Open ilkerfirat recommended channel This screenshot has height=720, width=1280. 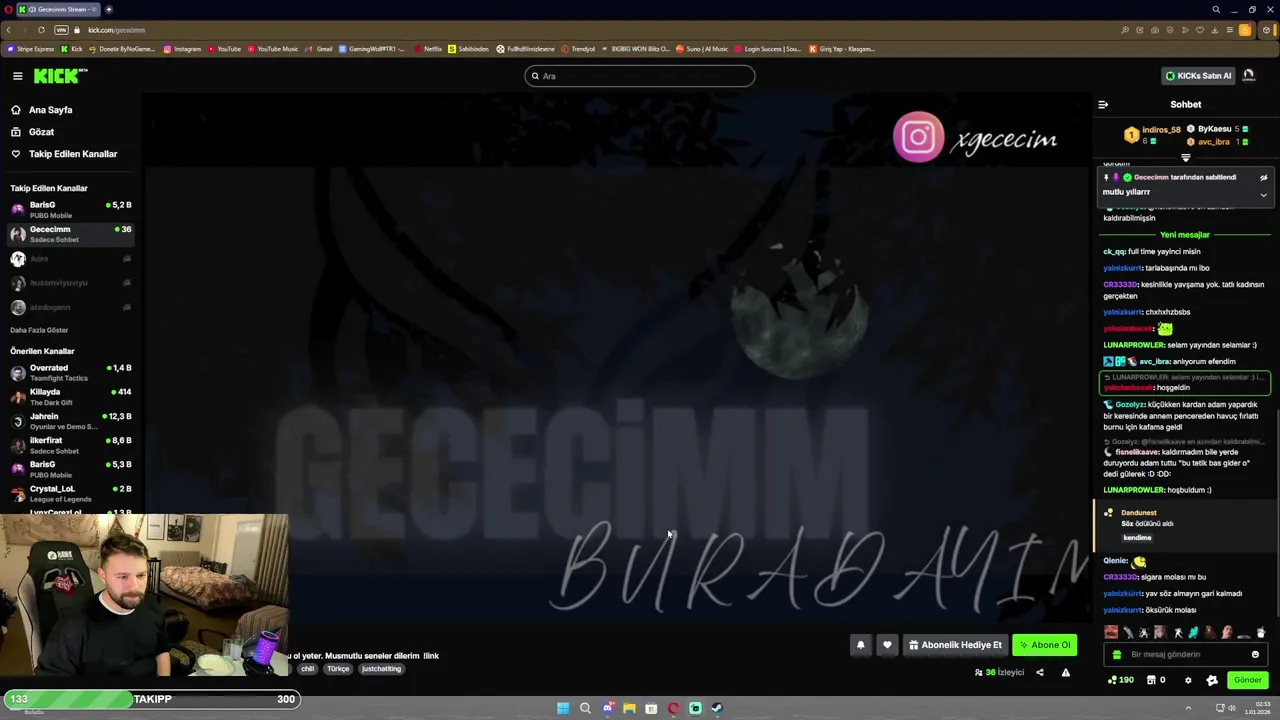[x=70, y=445]
